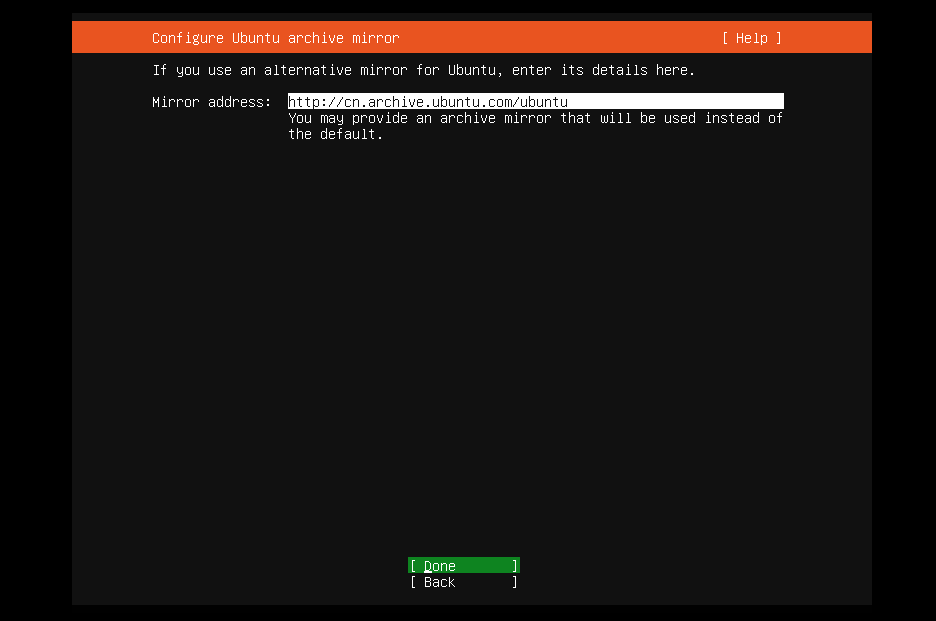
Task: Click the words "the default." in hint text
Action: (x=335, y=134)
